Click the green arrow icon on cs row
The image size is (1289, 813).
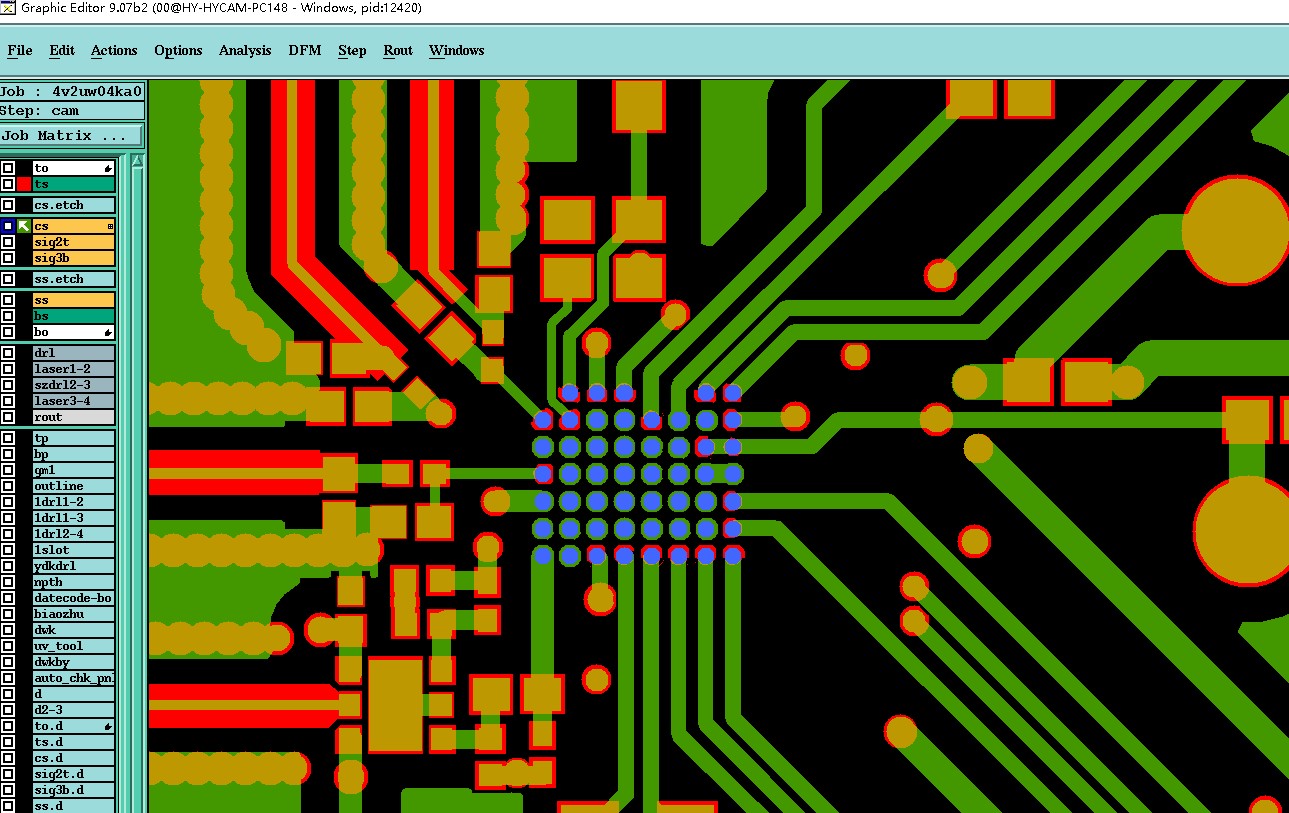(24, 226)
